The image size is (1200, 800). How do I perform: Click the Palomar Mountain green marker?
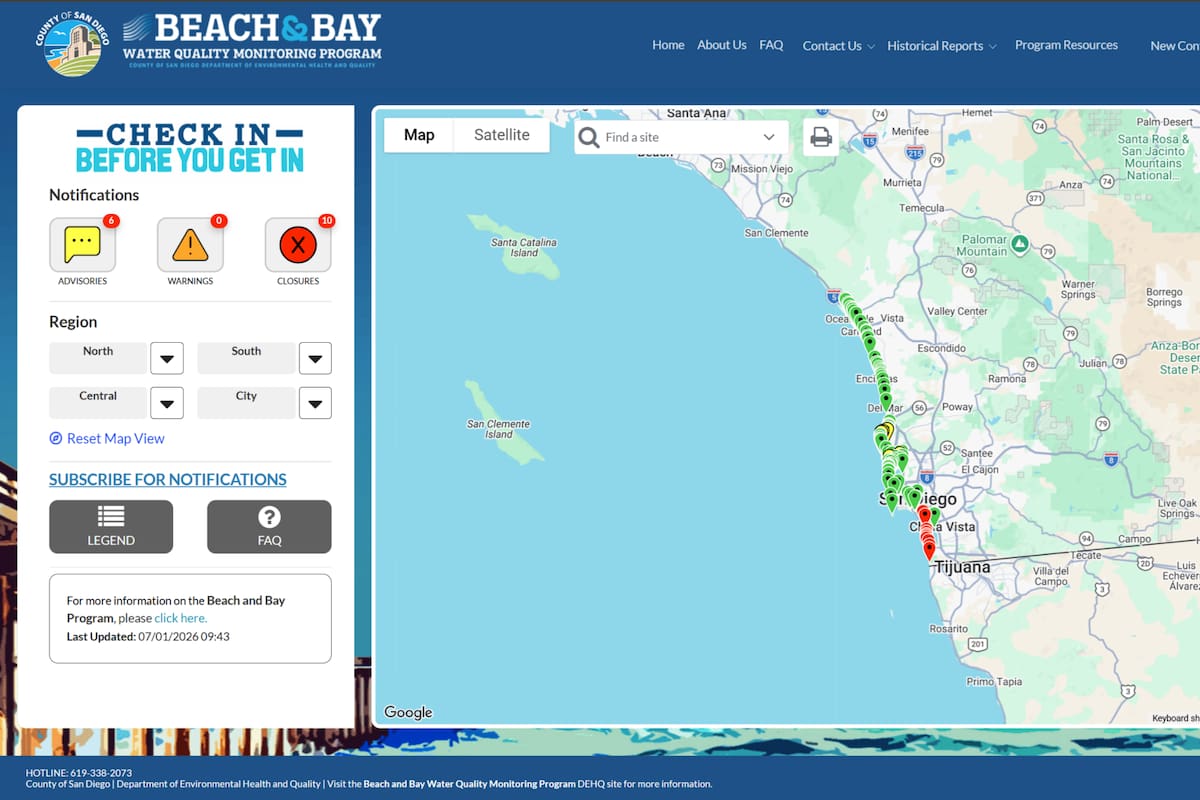[x=1020, y=243]
